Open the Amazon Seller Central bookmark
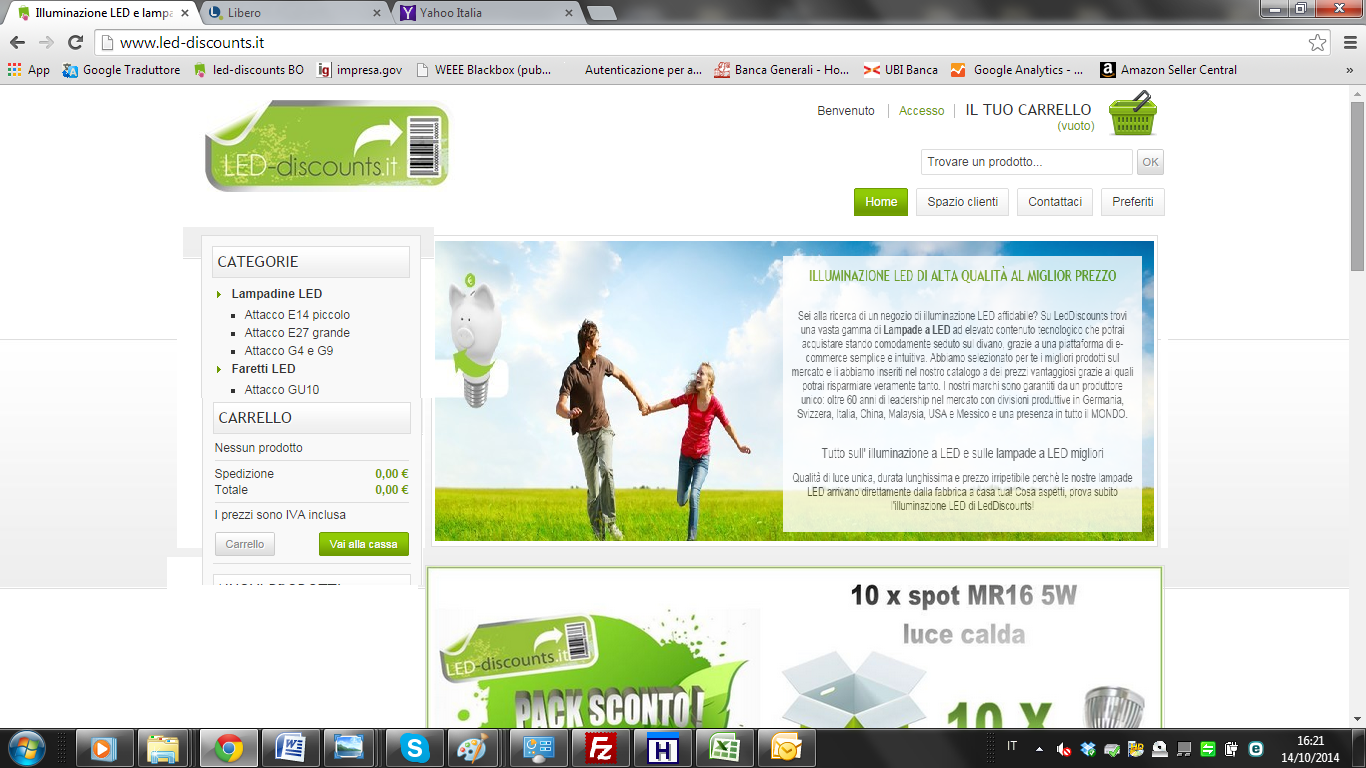 [x=1168, y=70]
